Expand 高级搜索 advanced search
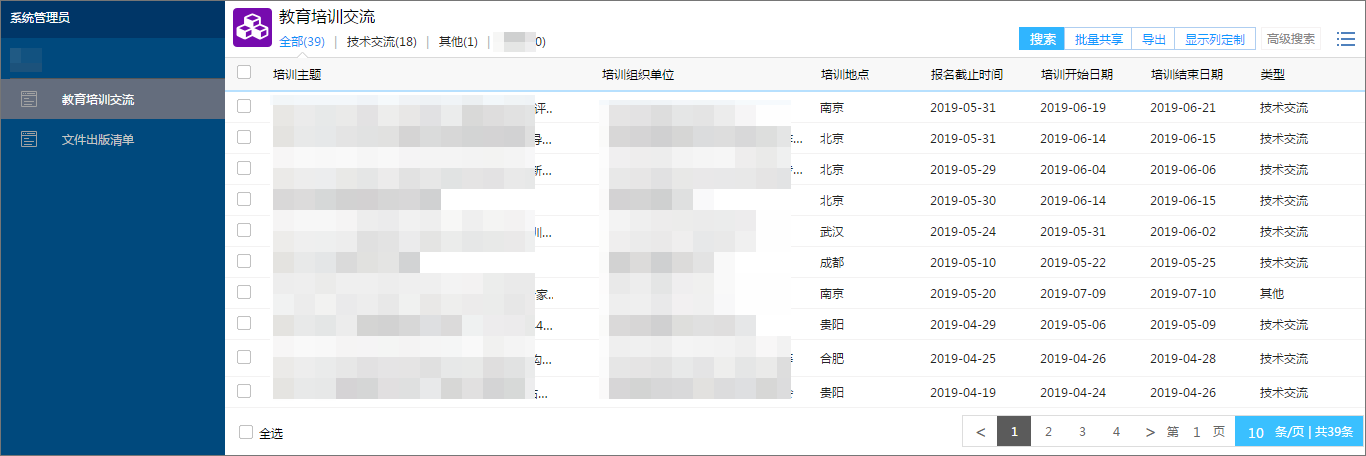This screenshot has height=456, width=1366. pos(1290,39)
